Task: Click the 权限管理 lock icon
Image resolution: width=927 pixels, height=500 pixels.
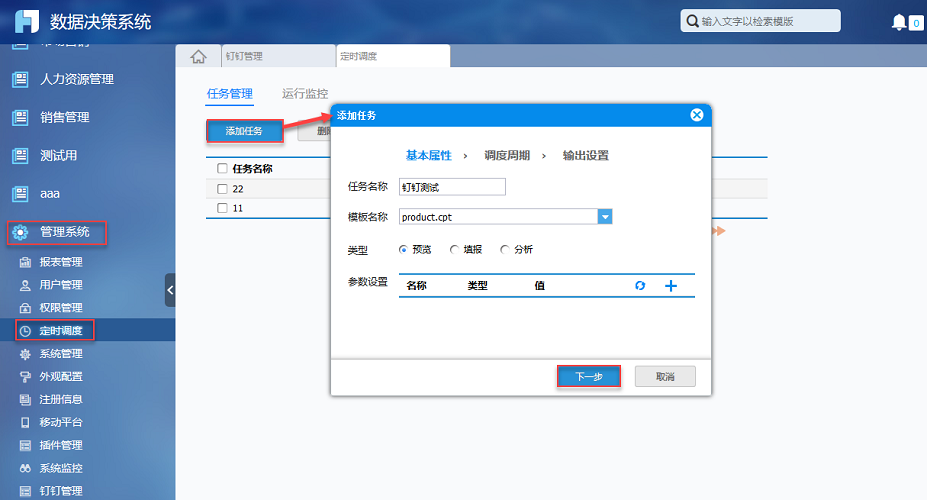Action: pos(25,308)
